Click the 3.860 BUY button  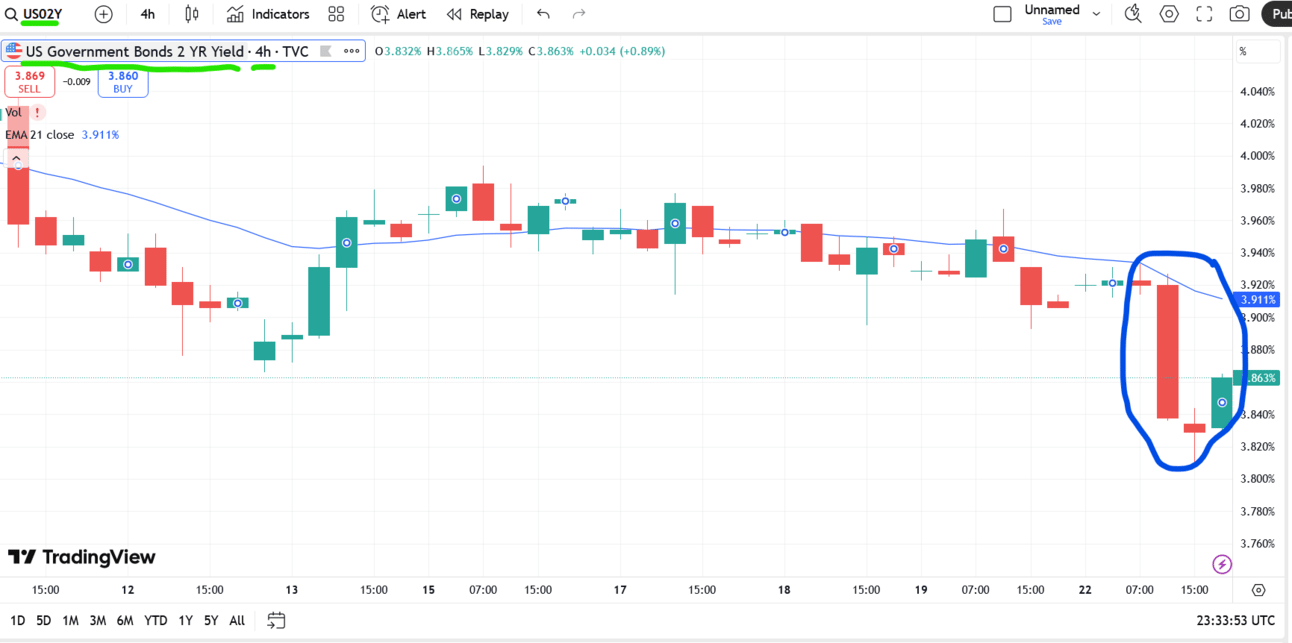(x=123, y=82)
